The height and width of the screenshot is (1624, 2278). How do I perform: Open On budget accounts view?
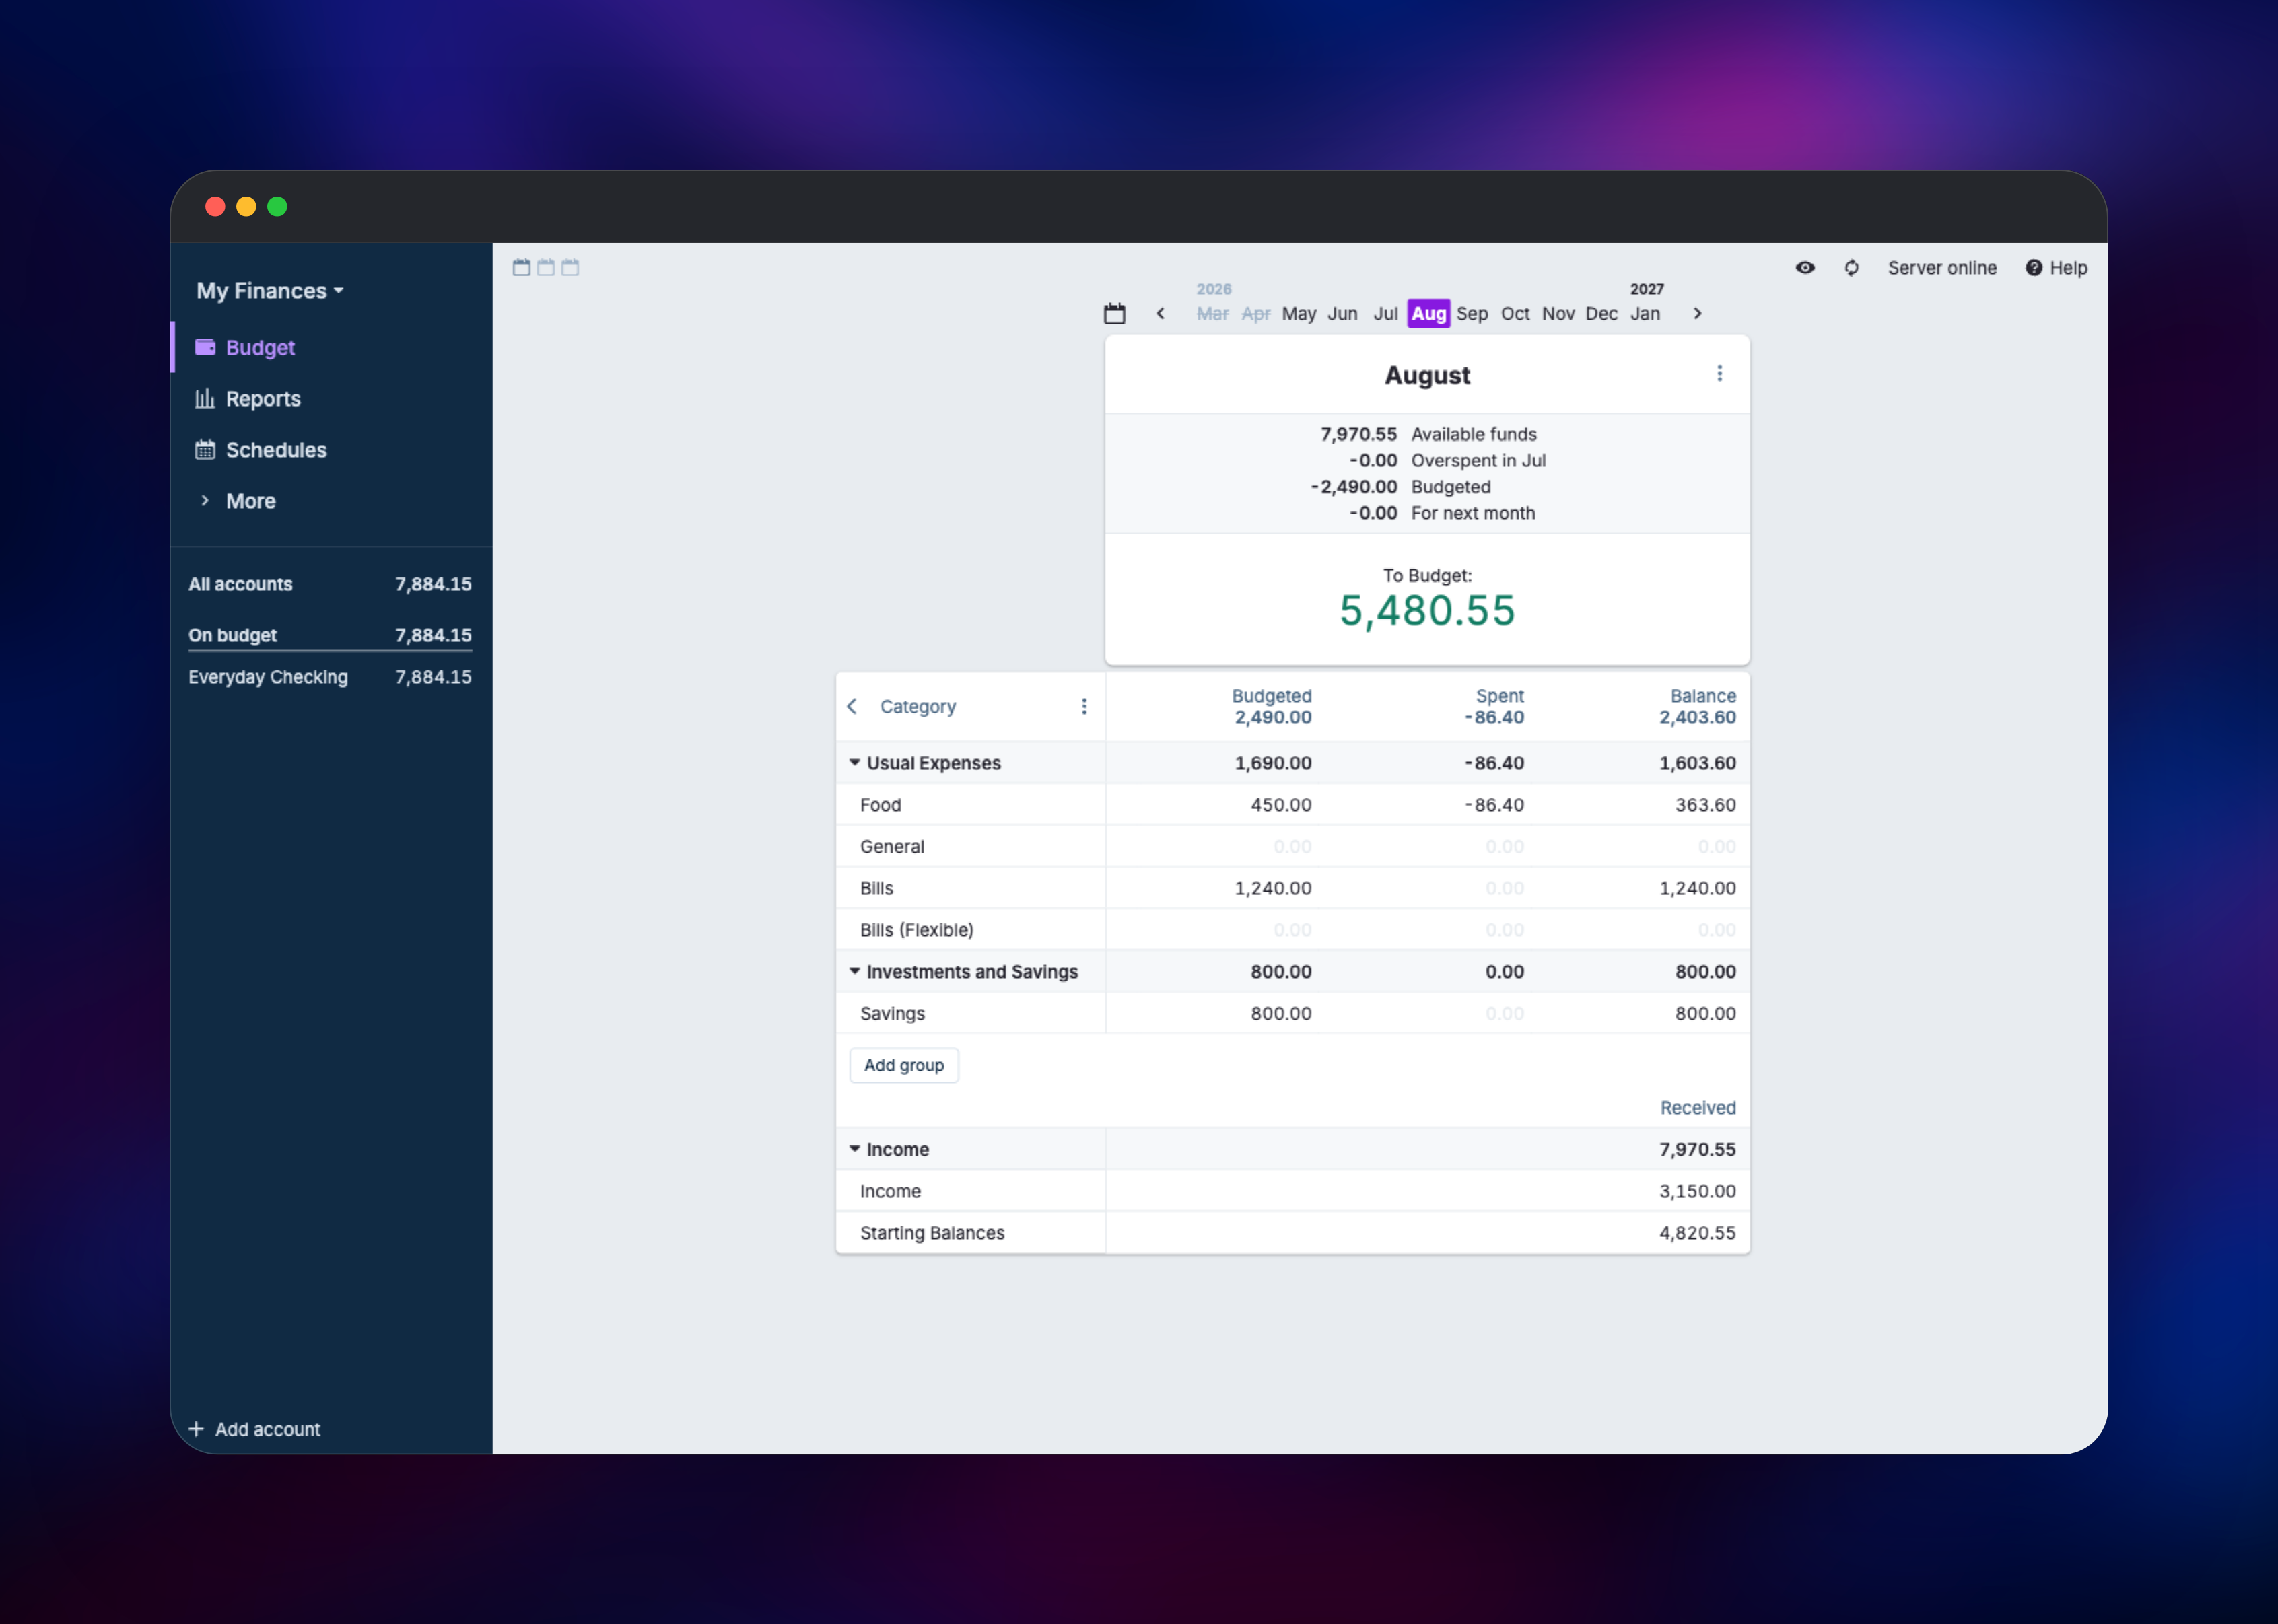pyautogui.click(x=330, y=635)
